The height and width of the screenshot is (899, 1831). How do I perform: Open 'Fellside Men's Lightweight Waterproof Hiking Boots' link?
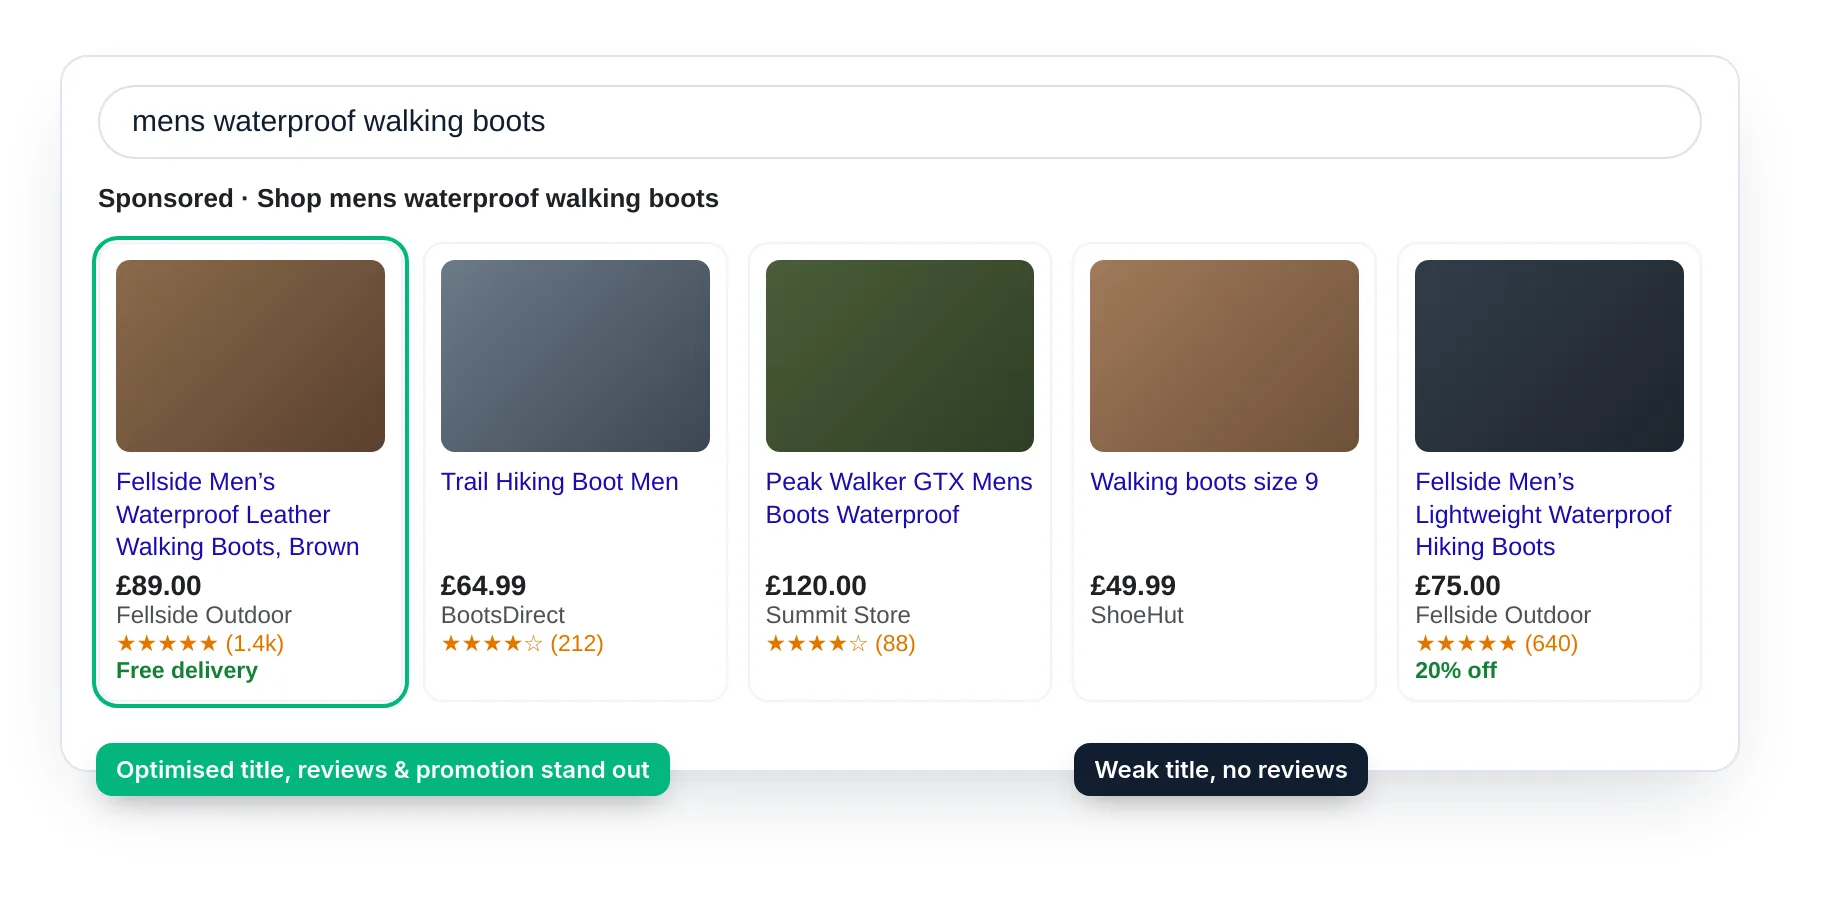tap(1543, 514)
